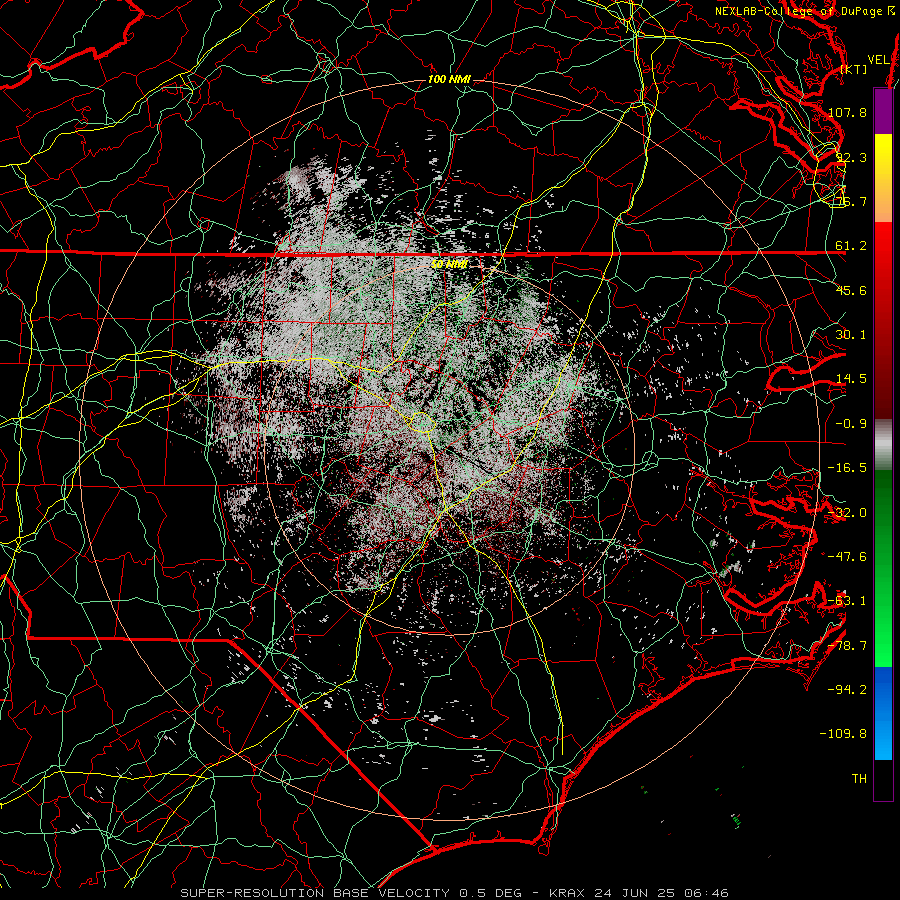This screenshot has width=900, height=900.
Task: Click the 45.6 legend value
Action: (x=851, y=290)
